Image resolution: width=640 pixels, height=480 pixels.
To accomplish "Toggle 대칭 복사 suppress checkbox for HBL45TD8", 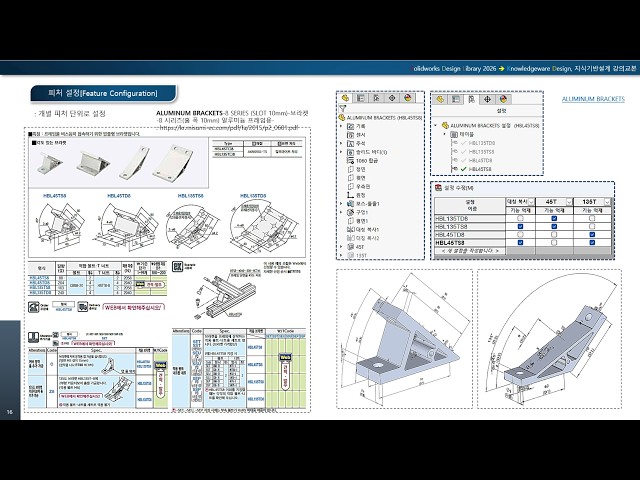I will [520, 234].
